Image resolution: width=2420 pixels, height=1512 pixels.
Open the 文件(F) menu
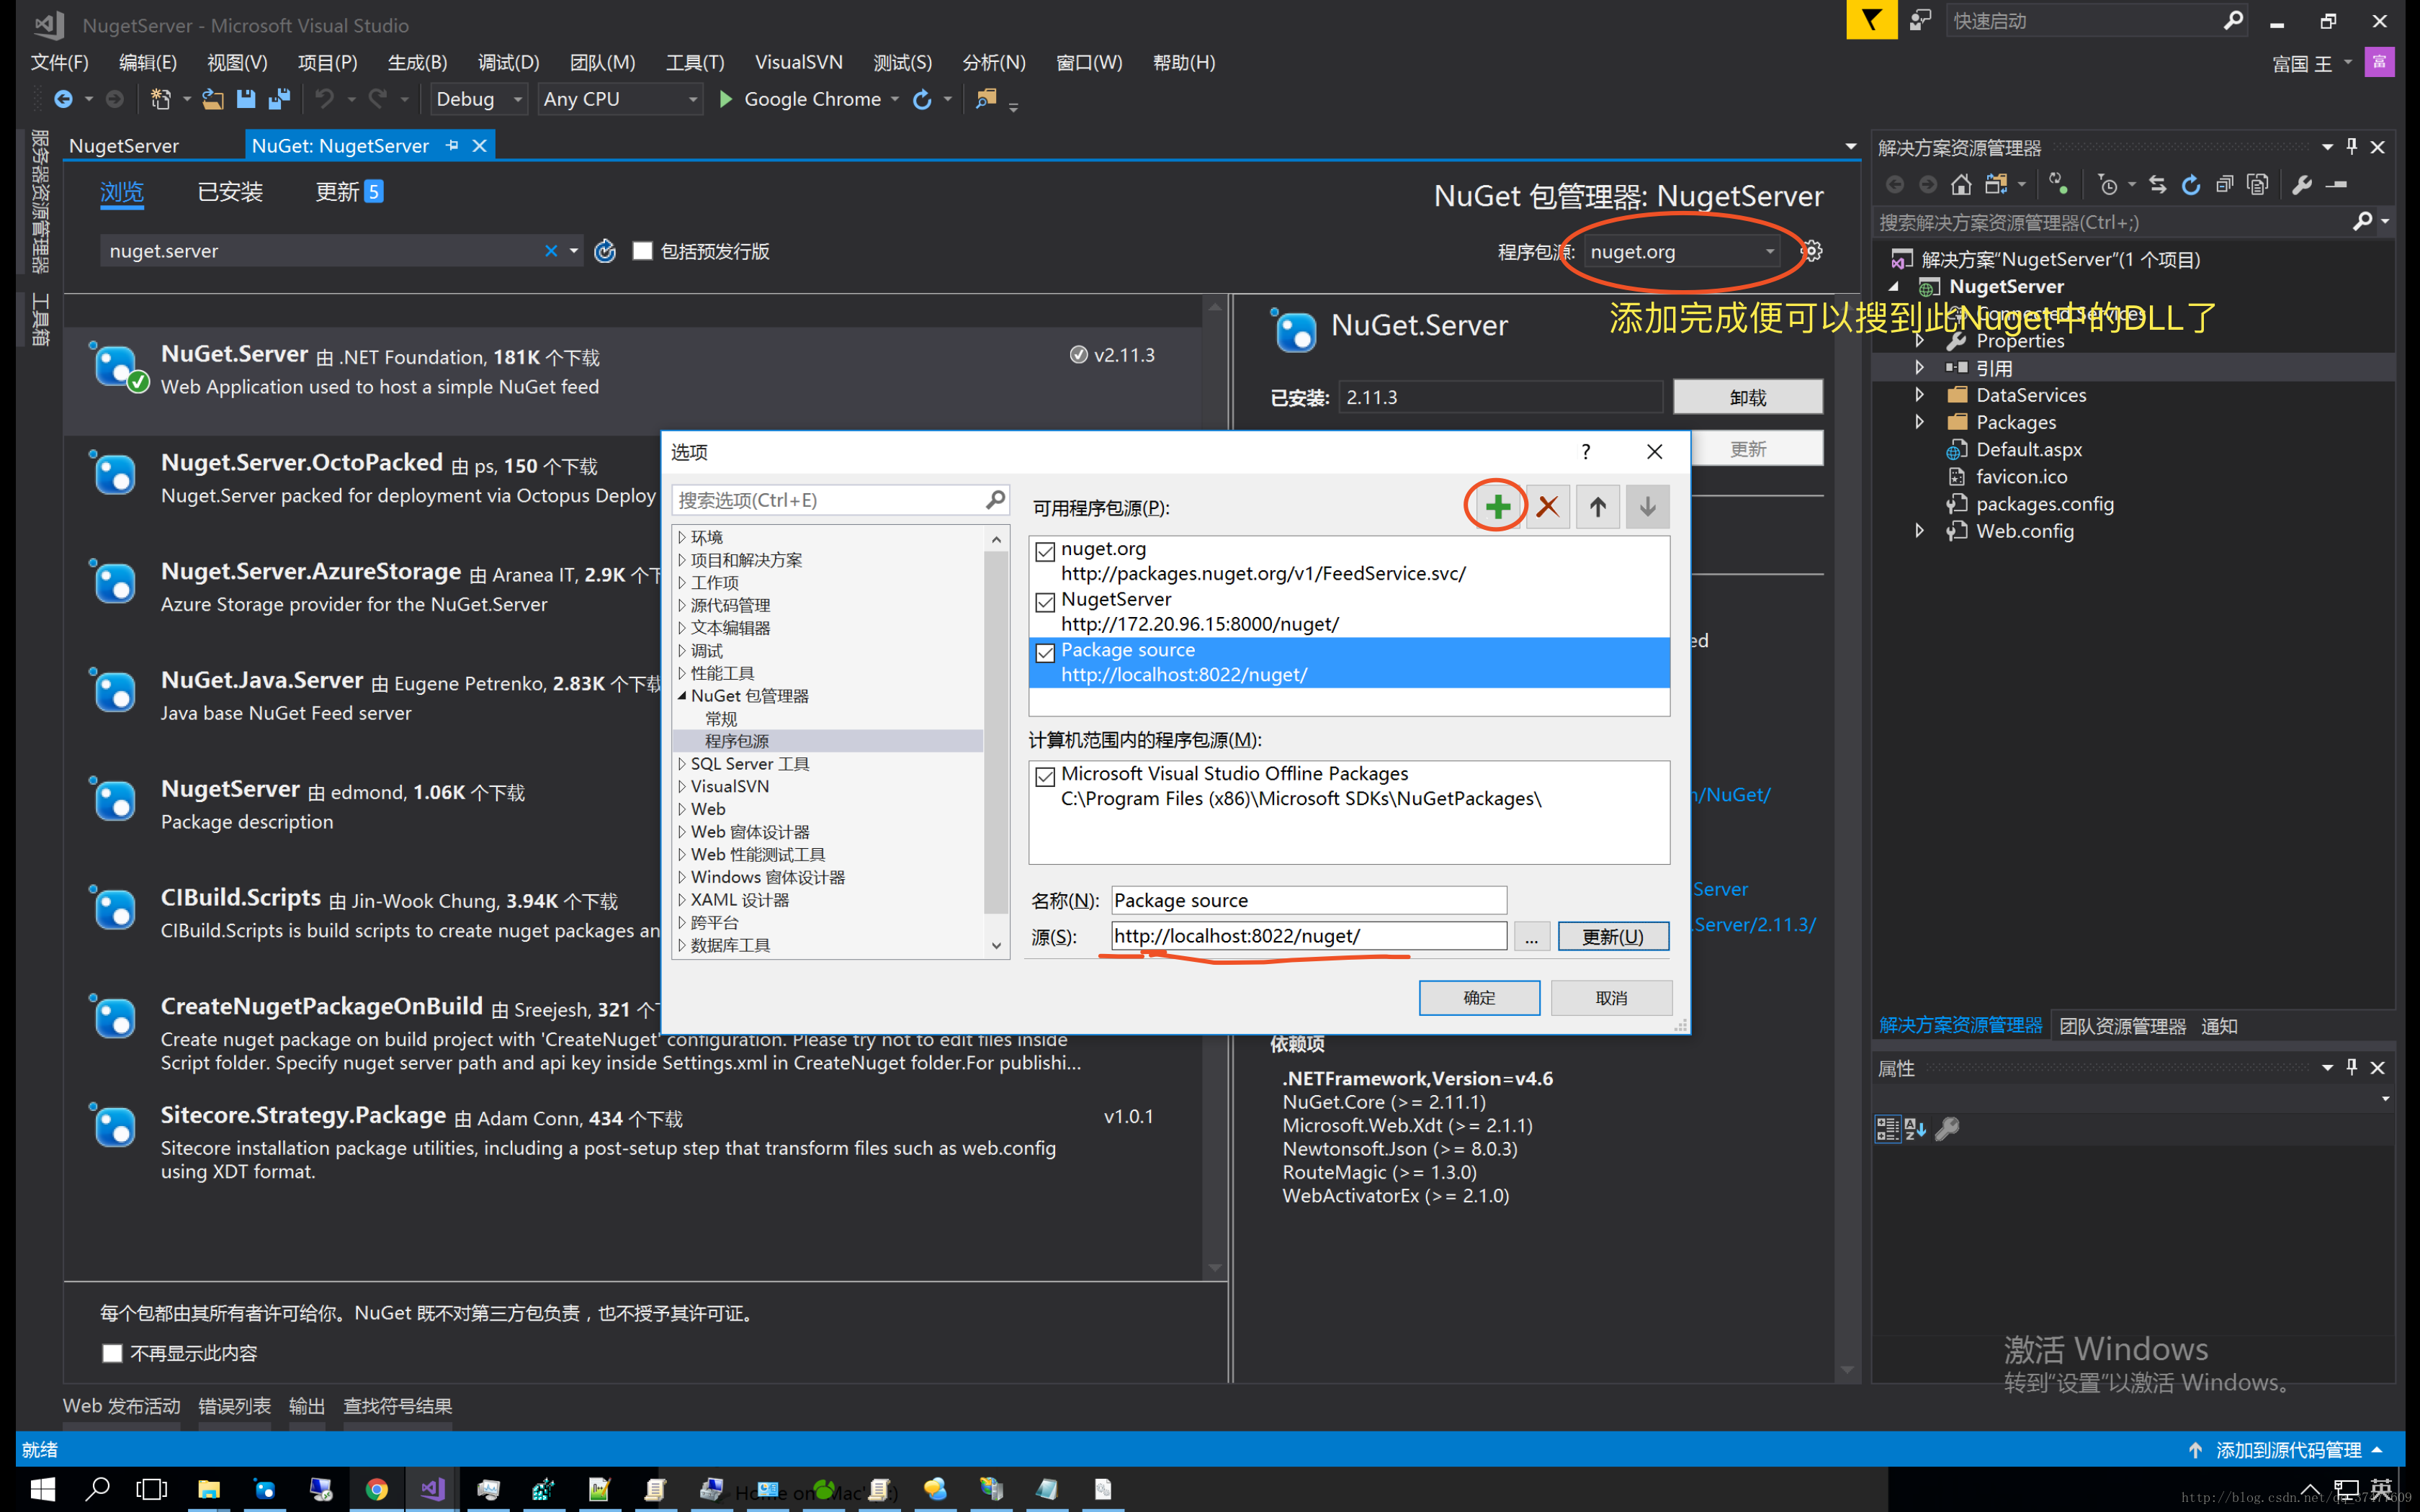click(59, 62)
